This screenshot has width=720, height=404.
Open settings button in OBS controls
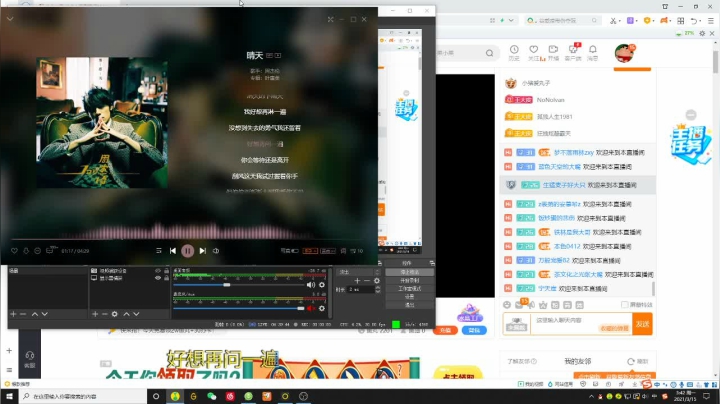409,297
